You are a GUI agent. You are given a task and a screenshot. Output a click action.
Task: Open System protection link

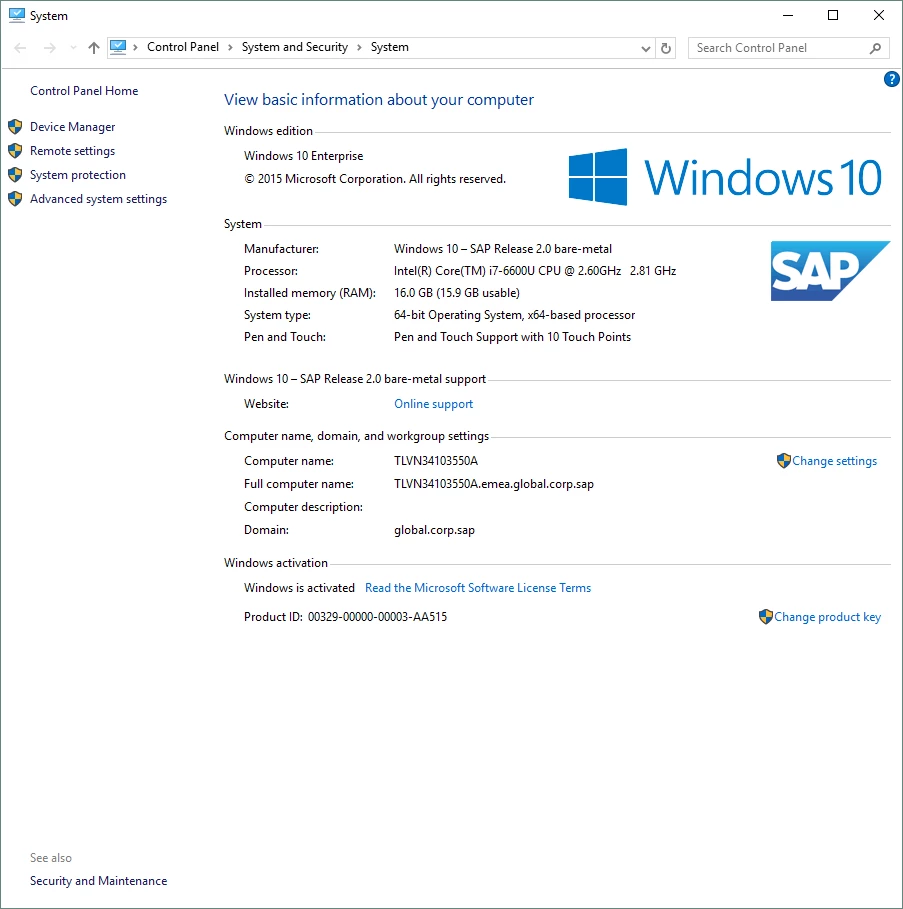click(x=78, y=175)
